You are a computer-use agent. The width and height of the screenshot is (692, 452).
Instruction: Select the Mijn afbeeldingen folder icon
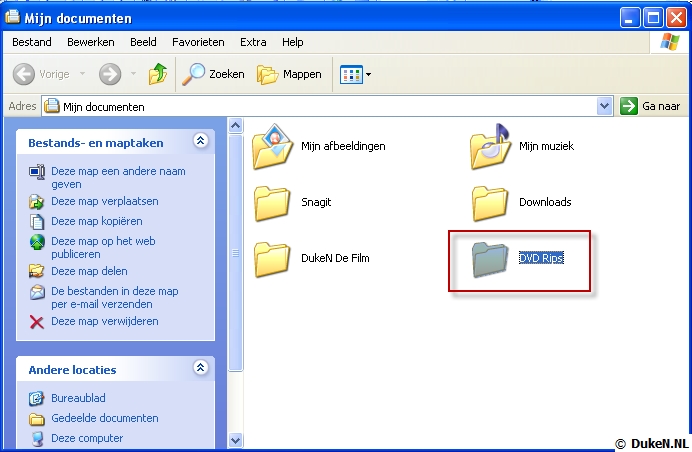coord(272,146)
